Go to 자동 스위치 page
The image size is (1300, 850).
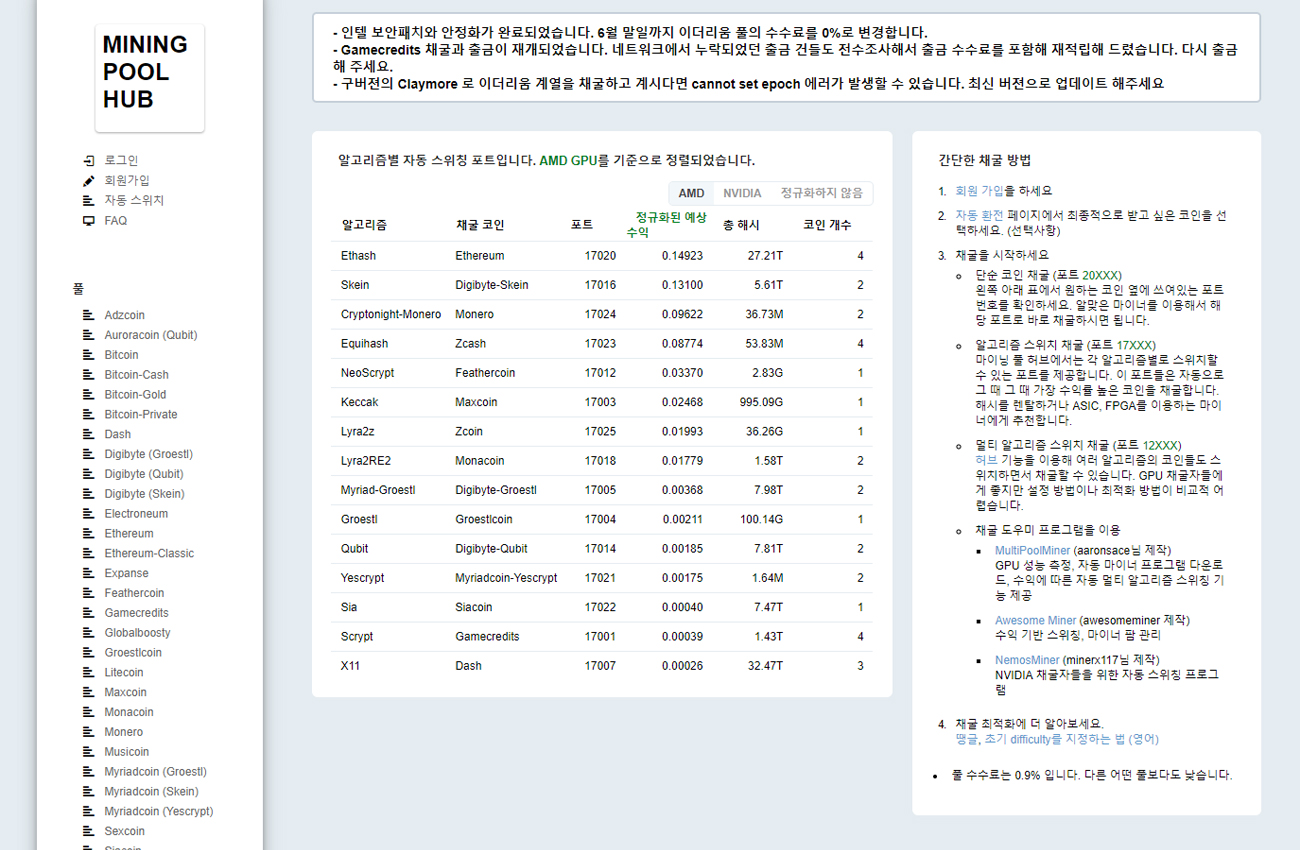(x=134, y=200)
